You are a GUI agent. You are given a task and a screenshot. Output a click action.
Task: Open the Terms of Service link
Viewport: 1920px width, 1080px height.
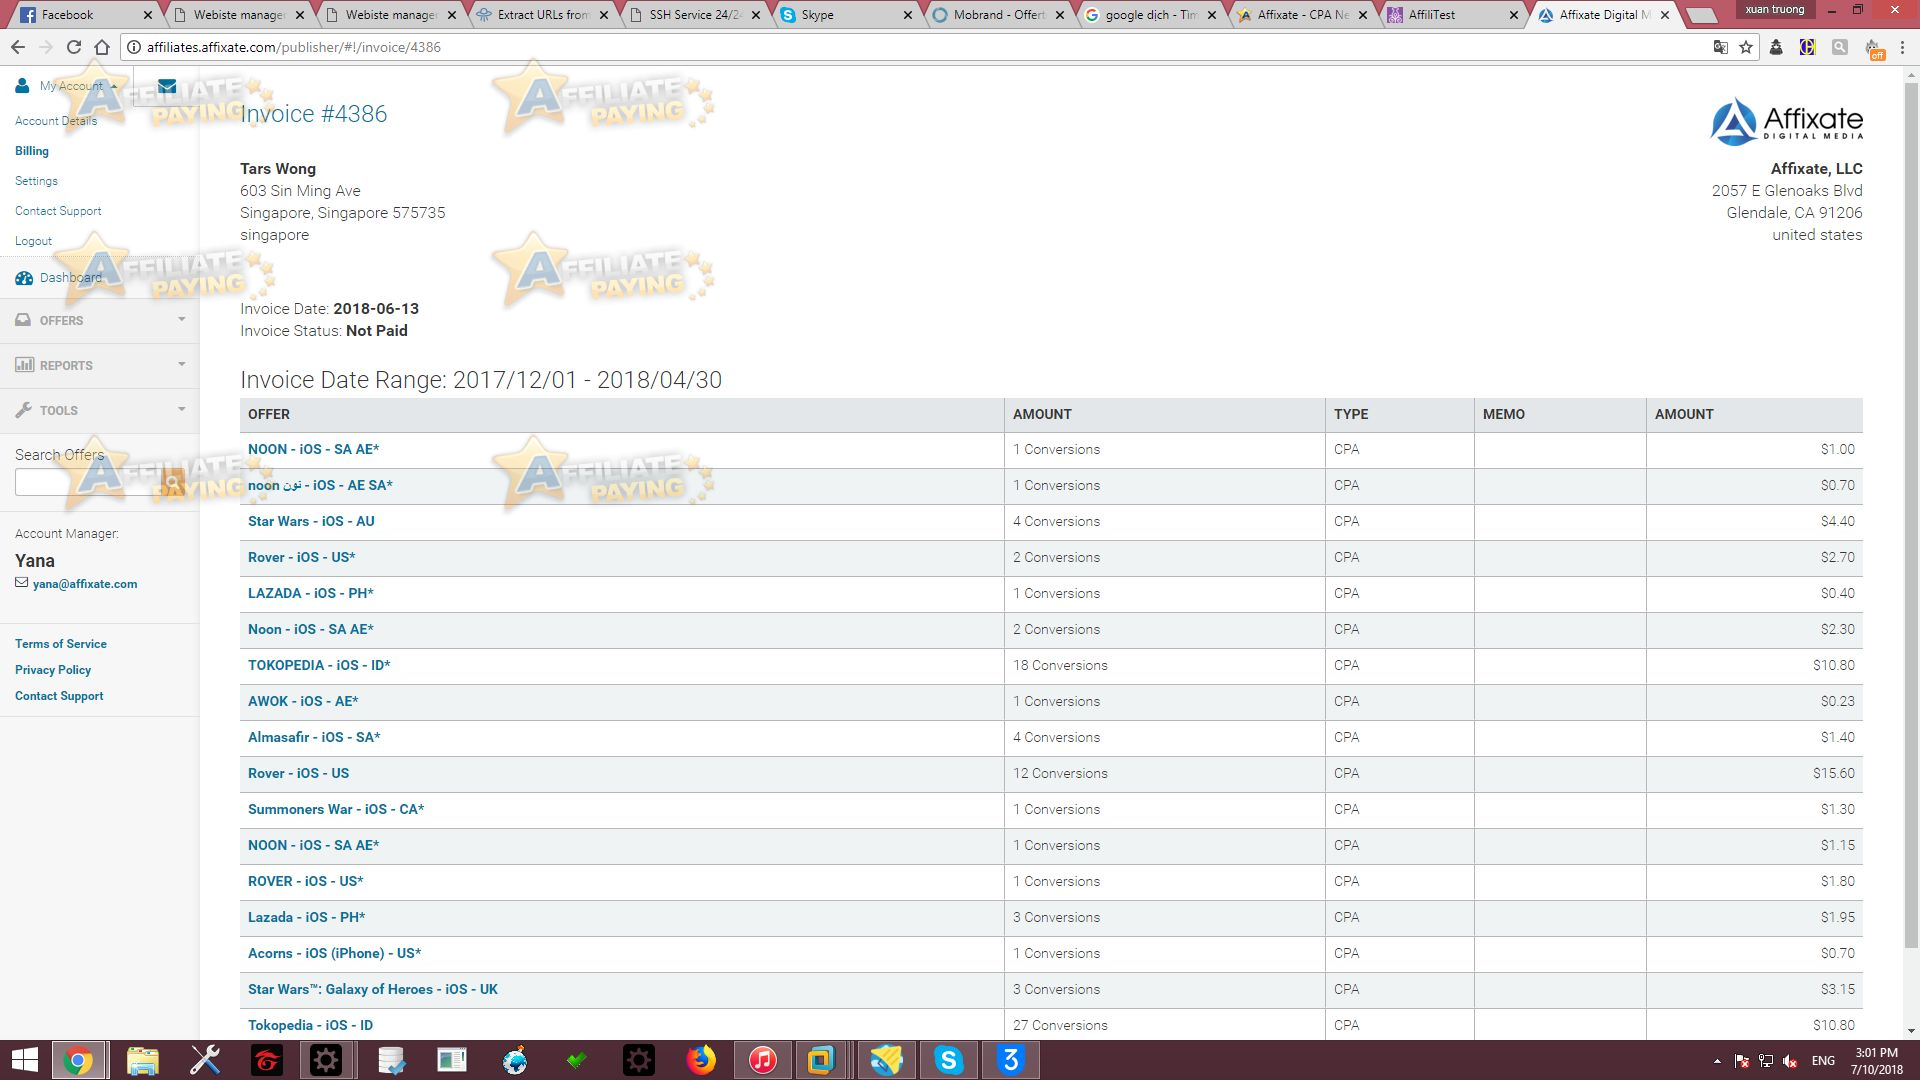(61, 644)
